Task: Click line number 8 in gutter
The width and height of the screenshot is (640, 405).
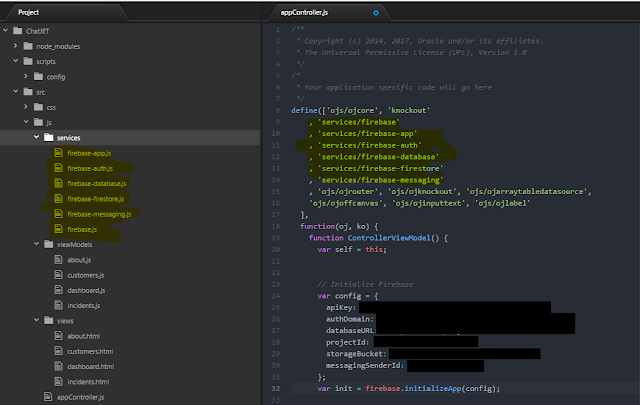Action: (278, 110)
